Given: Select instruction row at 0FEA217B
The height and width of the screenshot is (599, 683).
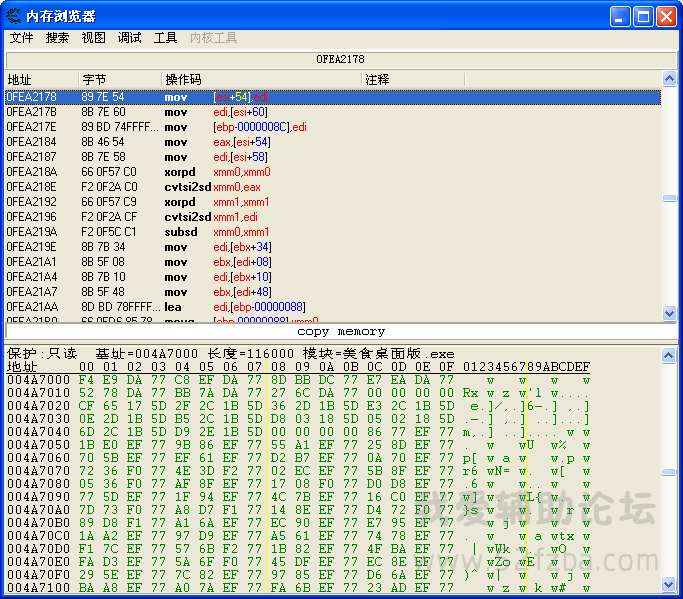Looking at the screenshot, I should tap(333, 112).
